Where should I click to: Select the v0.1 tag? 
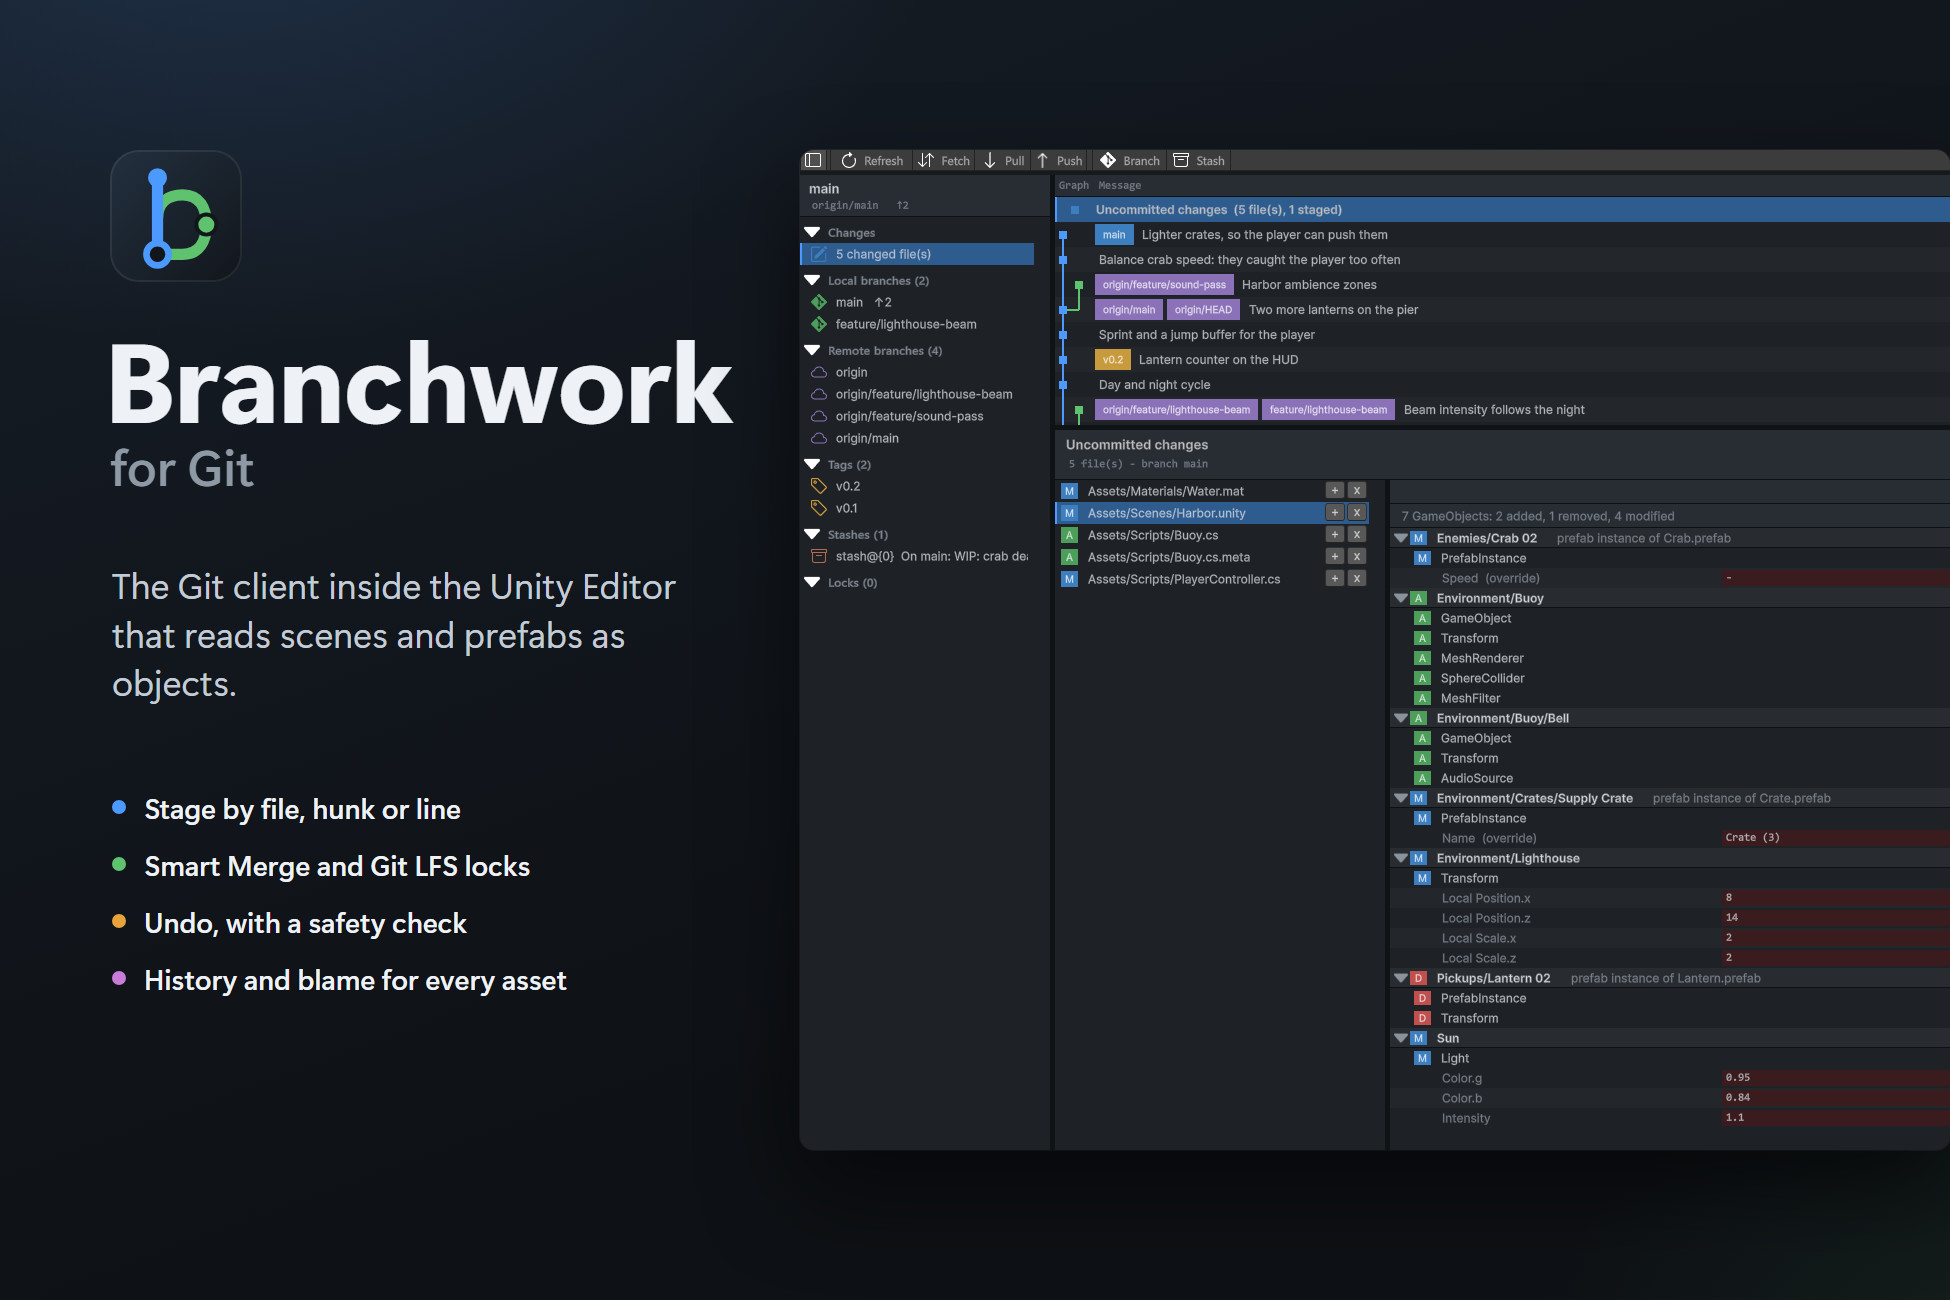pos(917,508)
